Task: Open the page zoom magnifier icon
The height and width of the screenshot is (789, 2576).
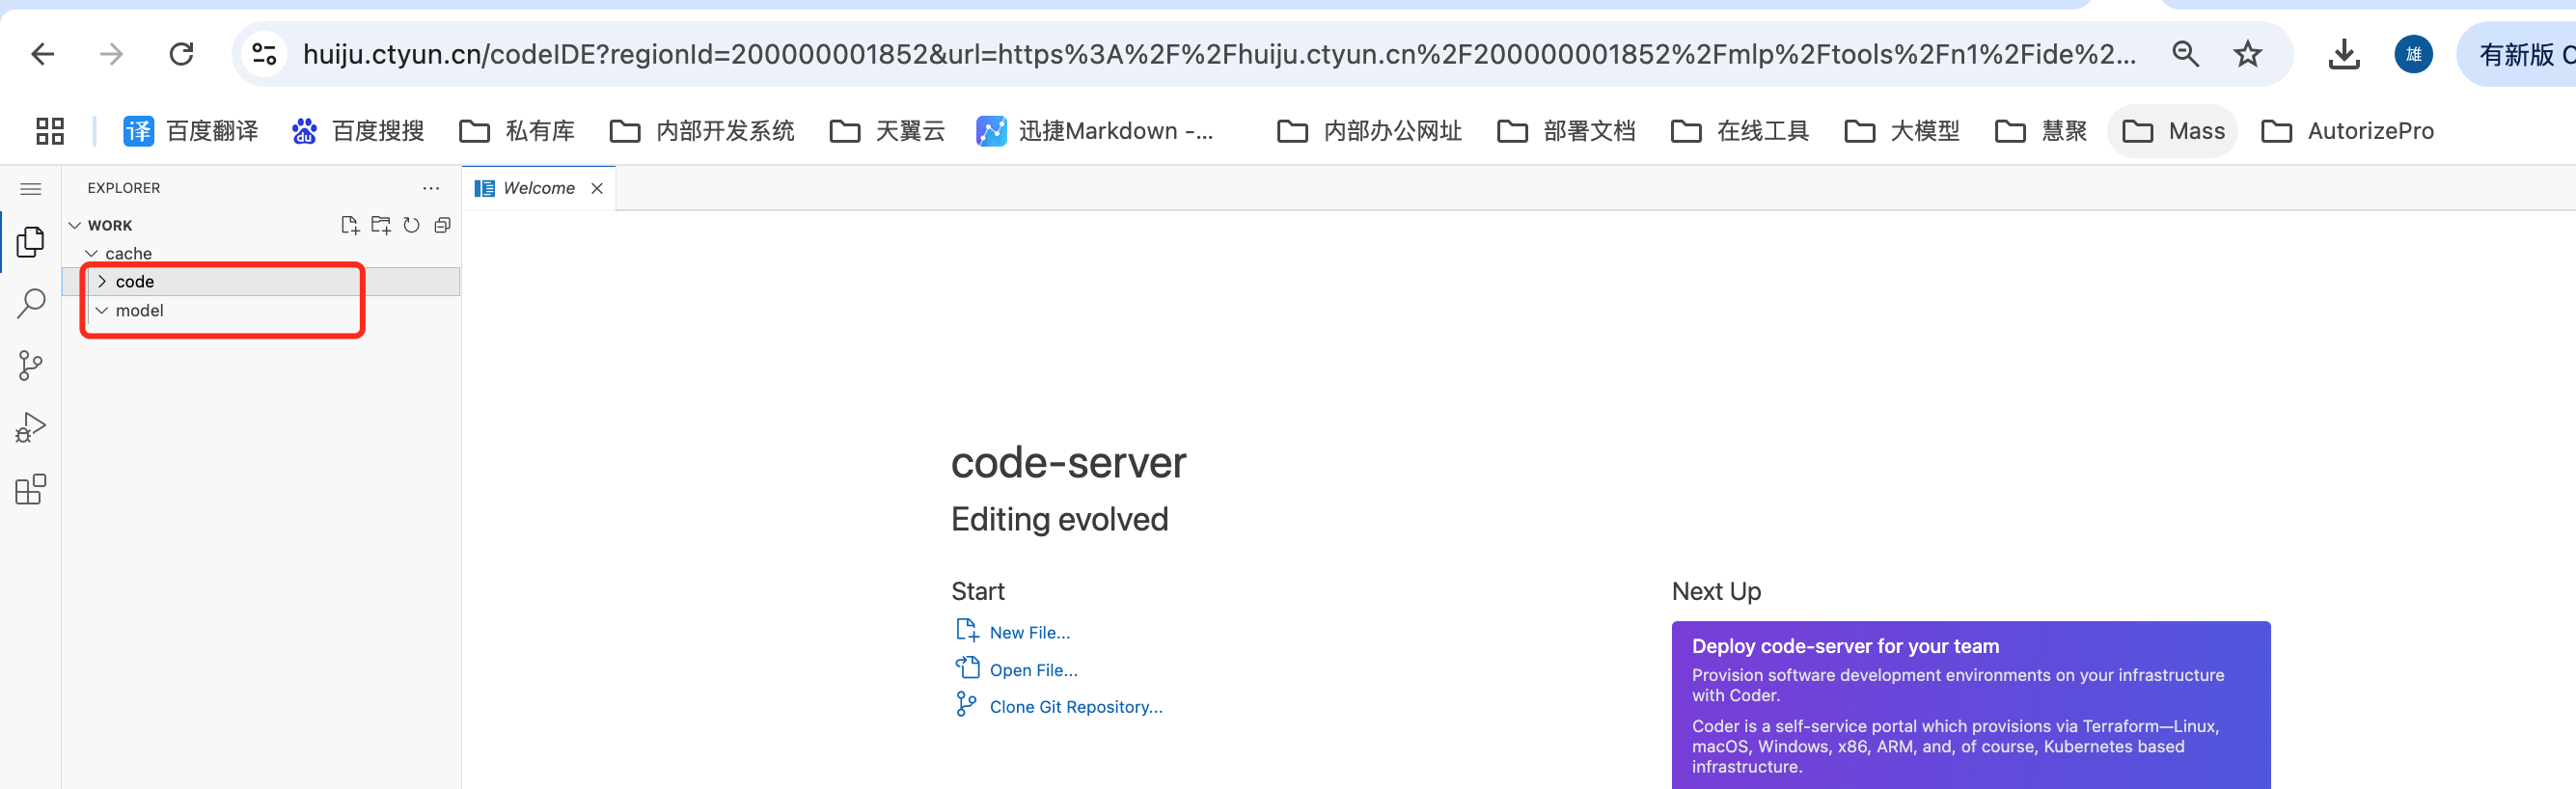Action: point(2185,54)
